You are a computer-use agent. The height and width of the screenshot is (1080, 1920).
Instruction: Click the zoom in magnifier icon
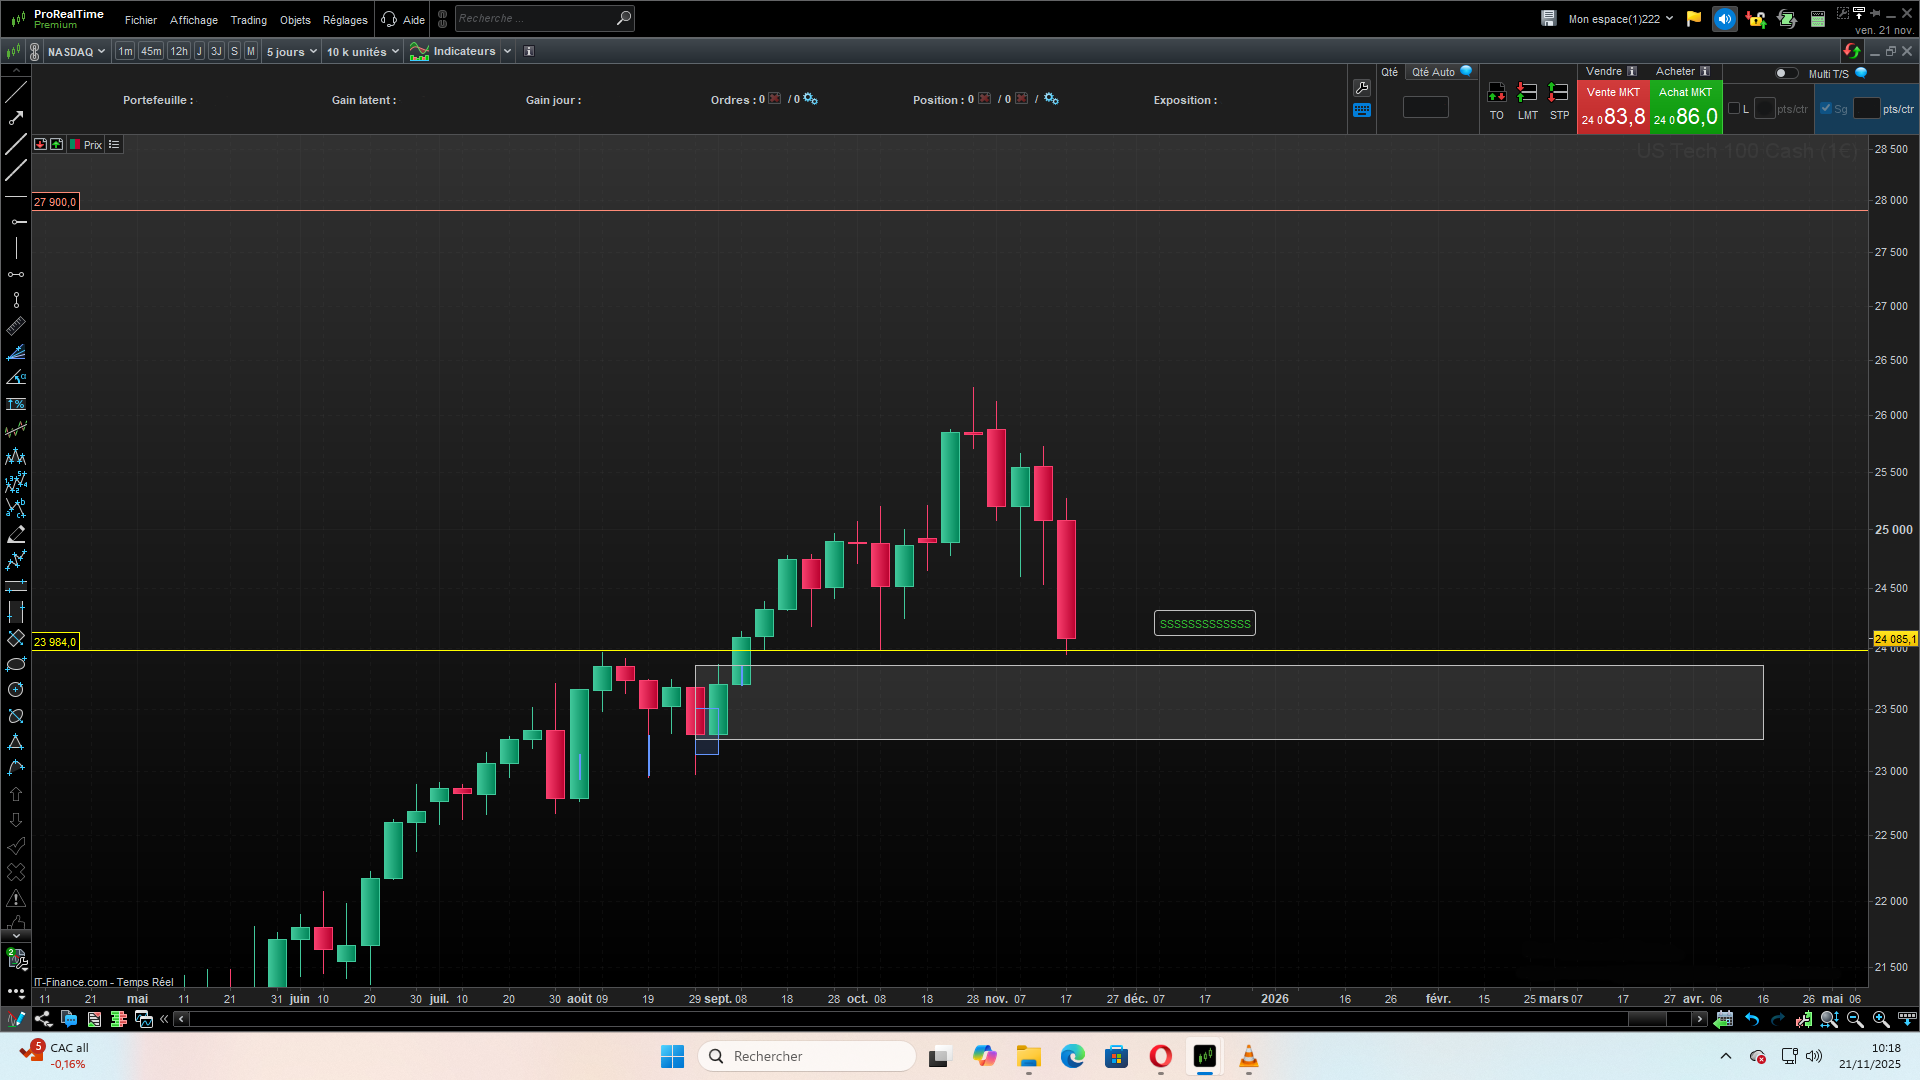point(1881,1019)
